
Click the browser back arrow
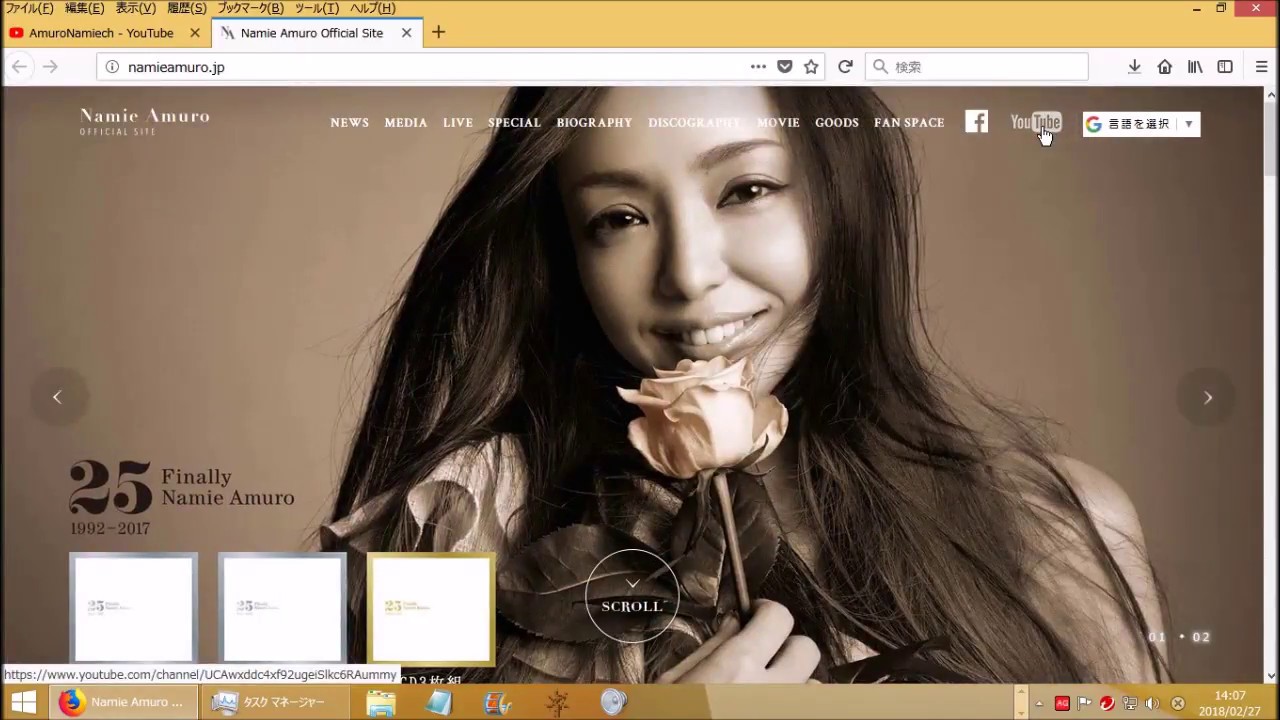(19, 66)
